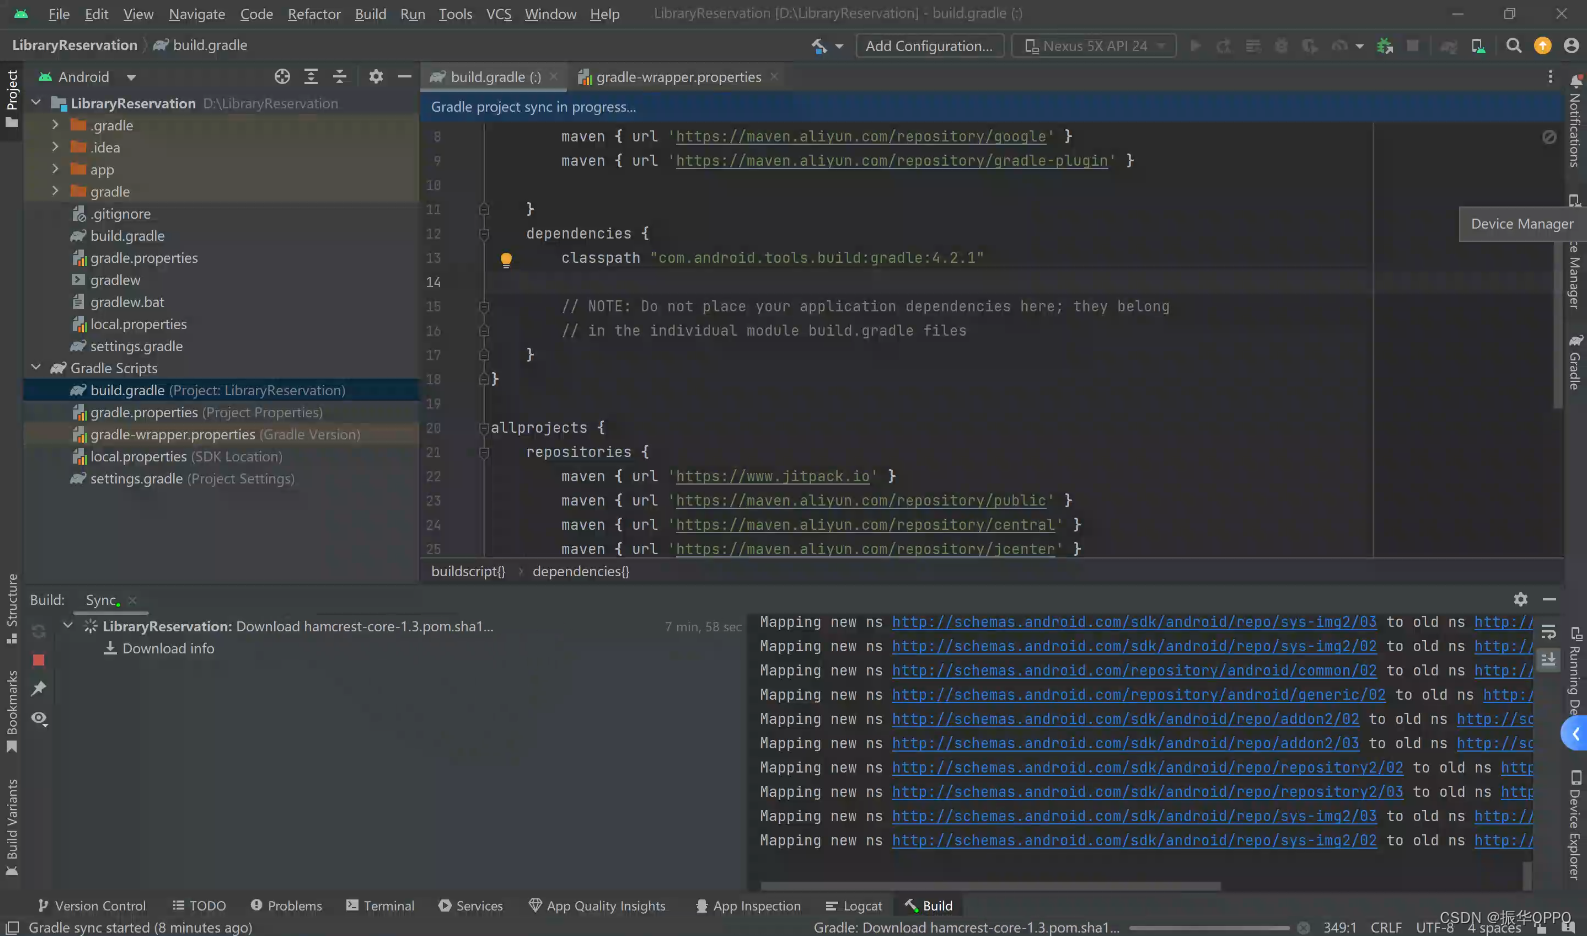Open the TODO tool window
Image resolution: width=1587 pixels, height=936 pixels.
(199, 906)
